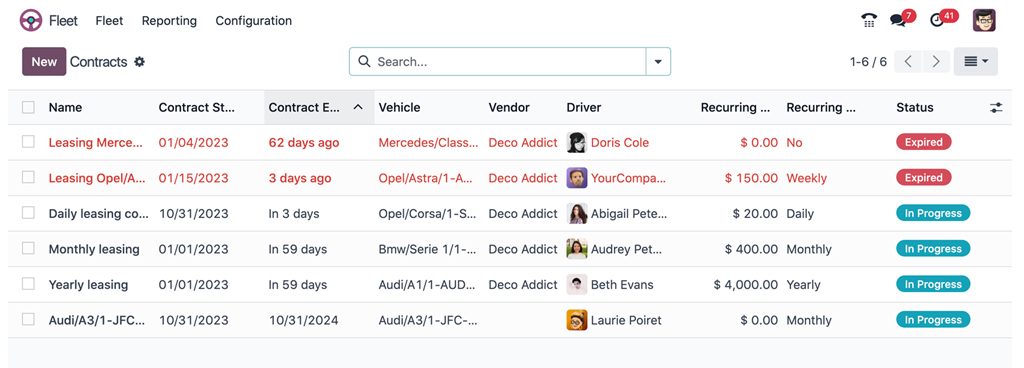
Task: Open the Fleet app home icon
Action: [x=31, y=21]
